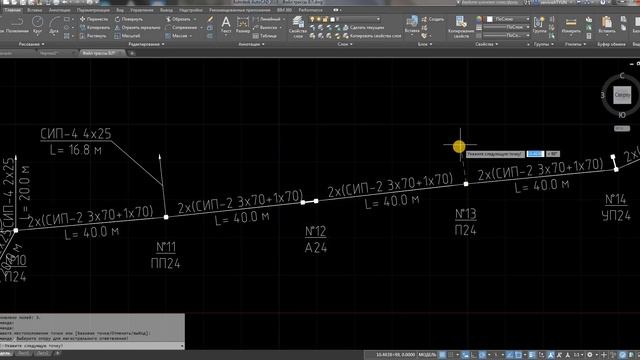Toggle object snap in status bar
Viewport: 640px width, 360px height.
pyautogui.click(x=518, y=355)
